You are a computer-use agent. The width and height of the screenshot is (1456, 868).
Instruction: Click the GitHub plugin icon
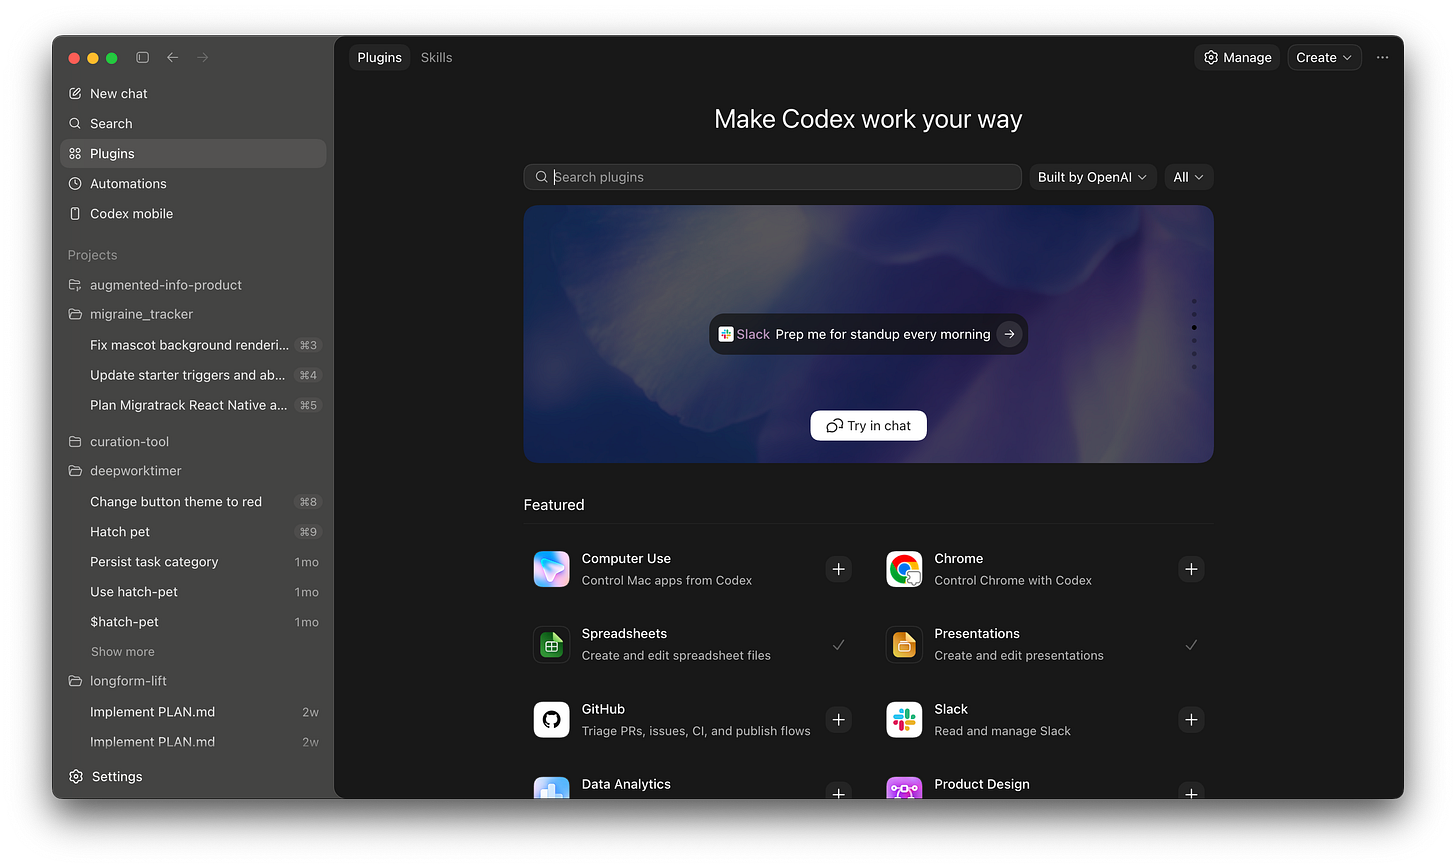[x=552, y=720]
